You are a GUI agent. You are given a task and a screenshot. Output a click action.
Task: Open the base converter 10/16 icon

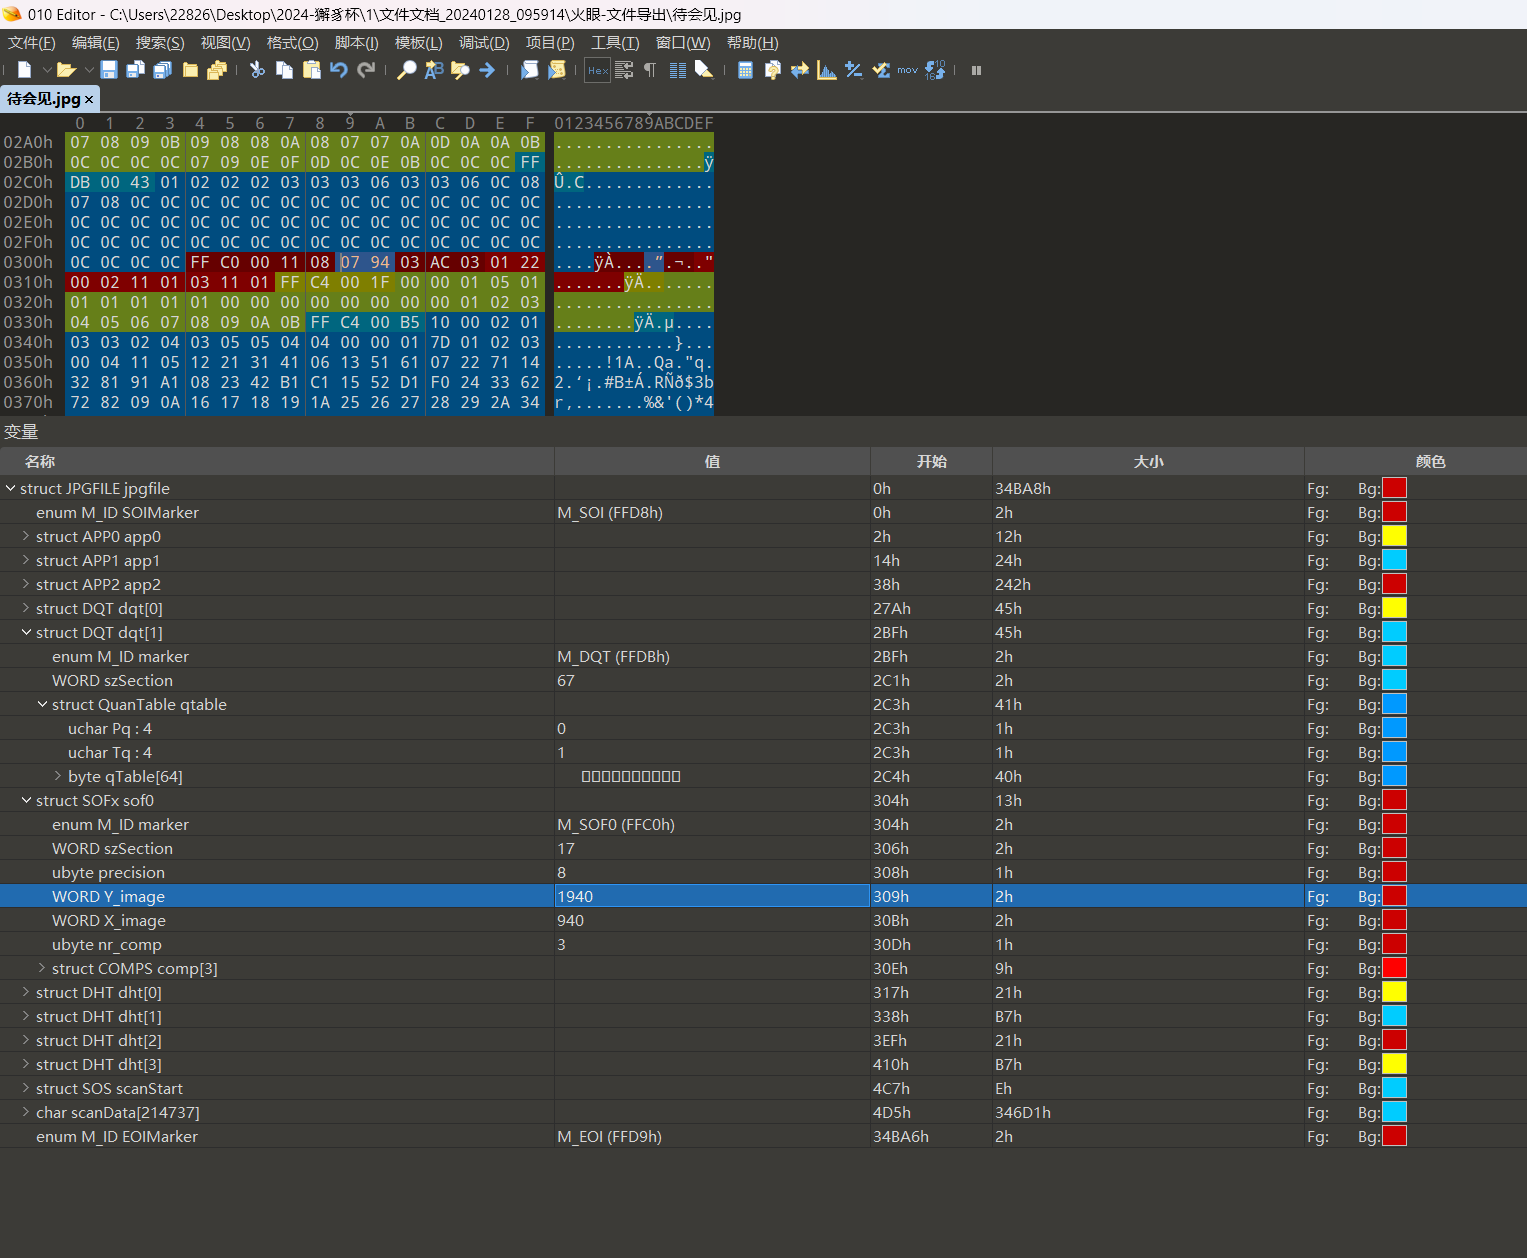tap(935, 70)
